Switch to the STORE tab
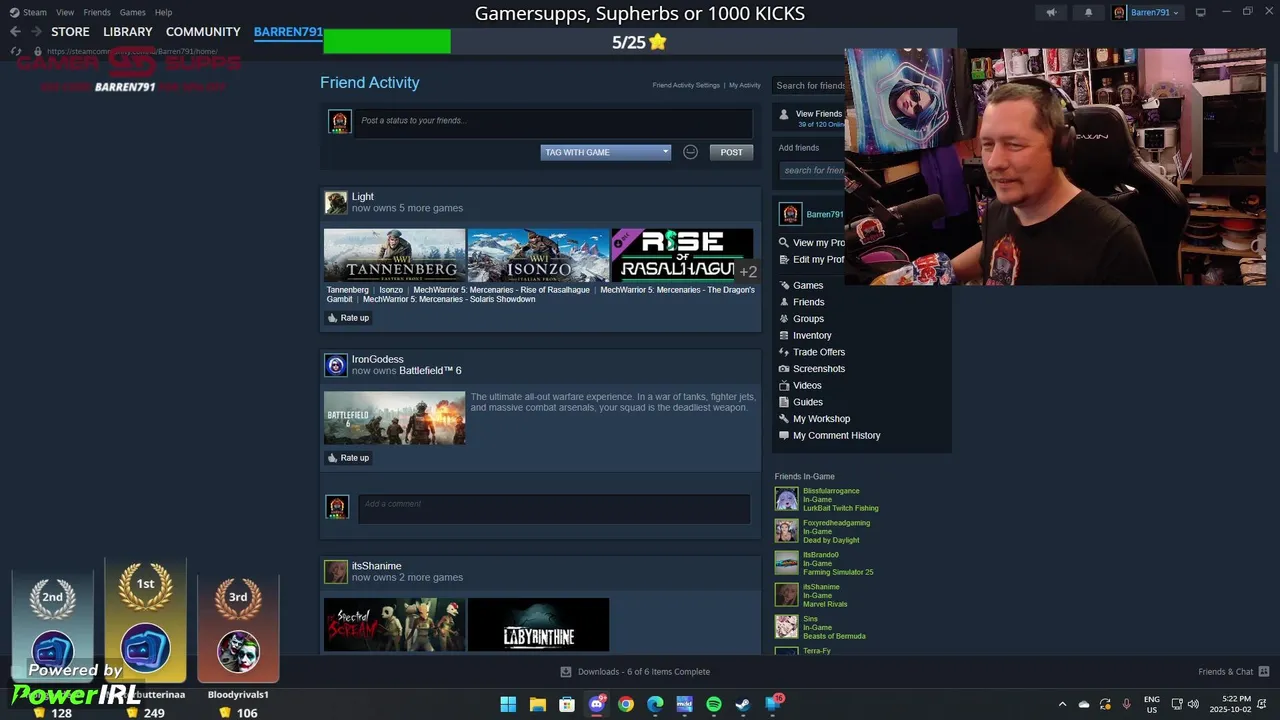The height and width of the screenshot is (720, 1280). [70, 32]
